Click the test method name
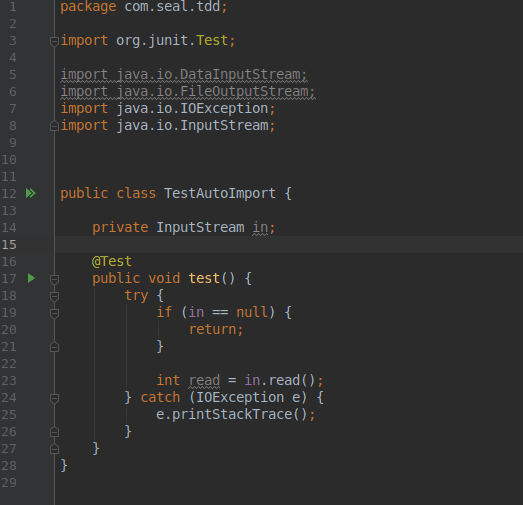The height and width of the screenshot is (505, 523). [x=204, y=279]
